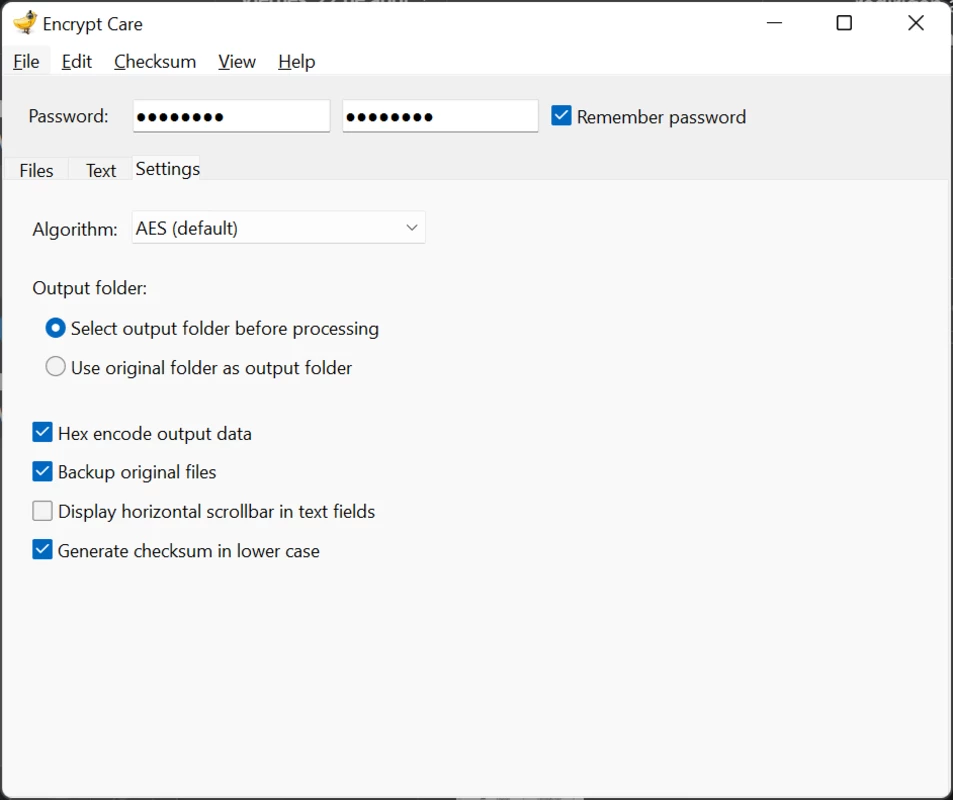Open the File menu
Screen dimensions: 953x800
pyautogui.click(x=26, y=62)
